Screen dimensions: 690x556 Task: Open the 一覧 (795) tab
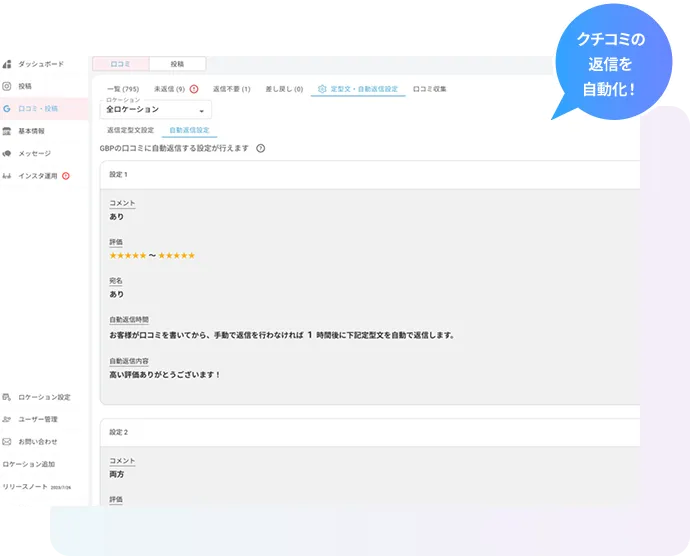tap(123, 89)
